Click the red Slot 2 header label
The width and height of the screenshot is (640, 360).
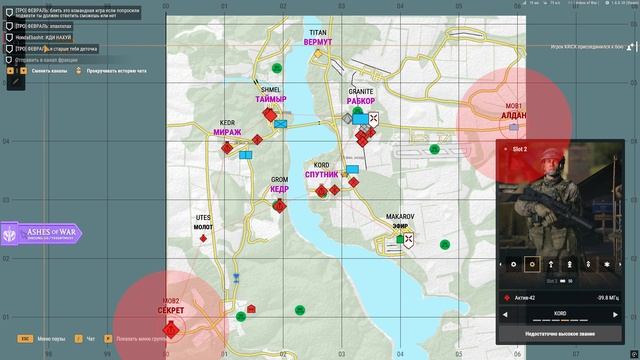pos(520,149)
